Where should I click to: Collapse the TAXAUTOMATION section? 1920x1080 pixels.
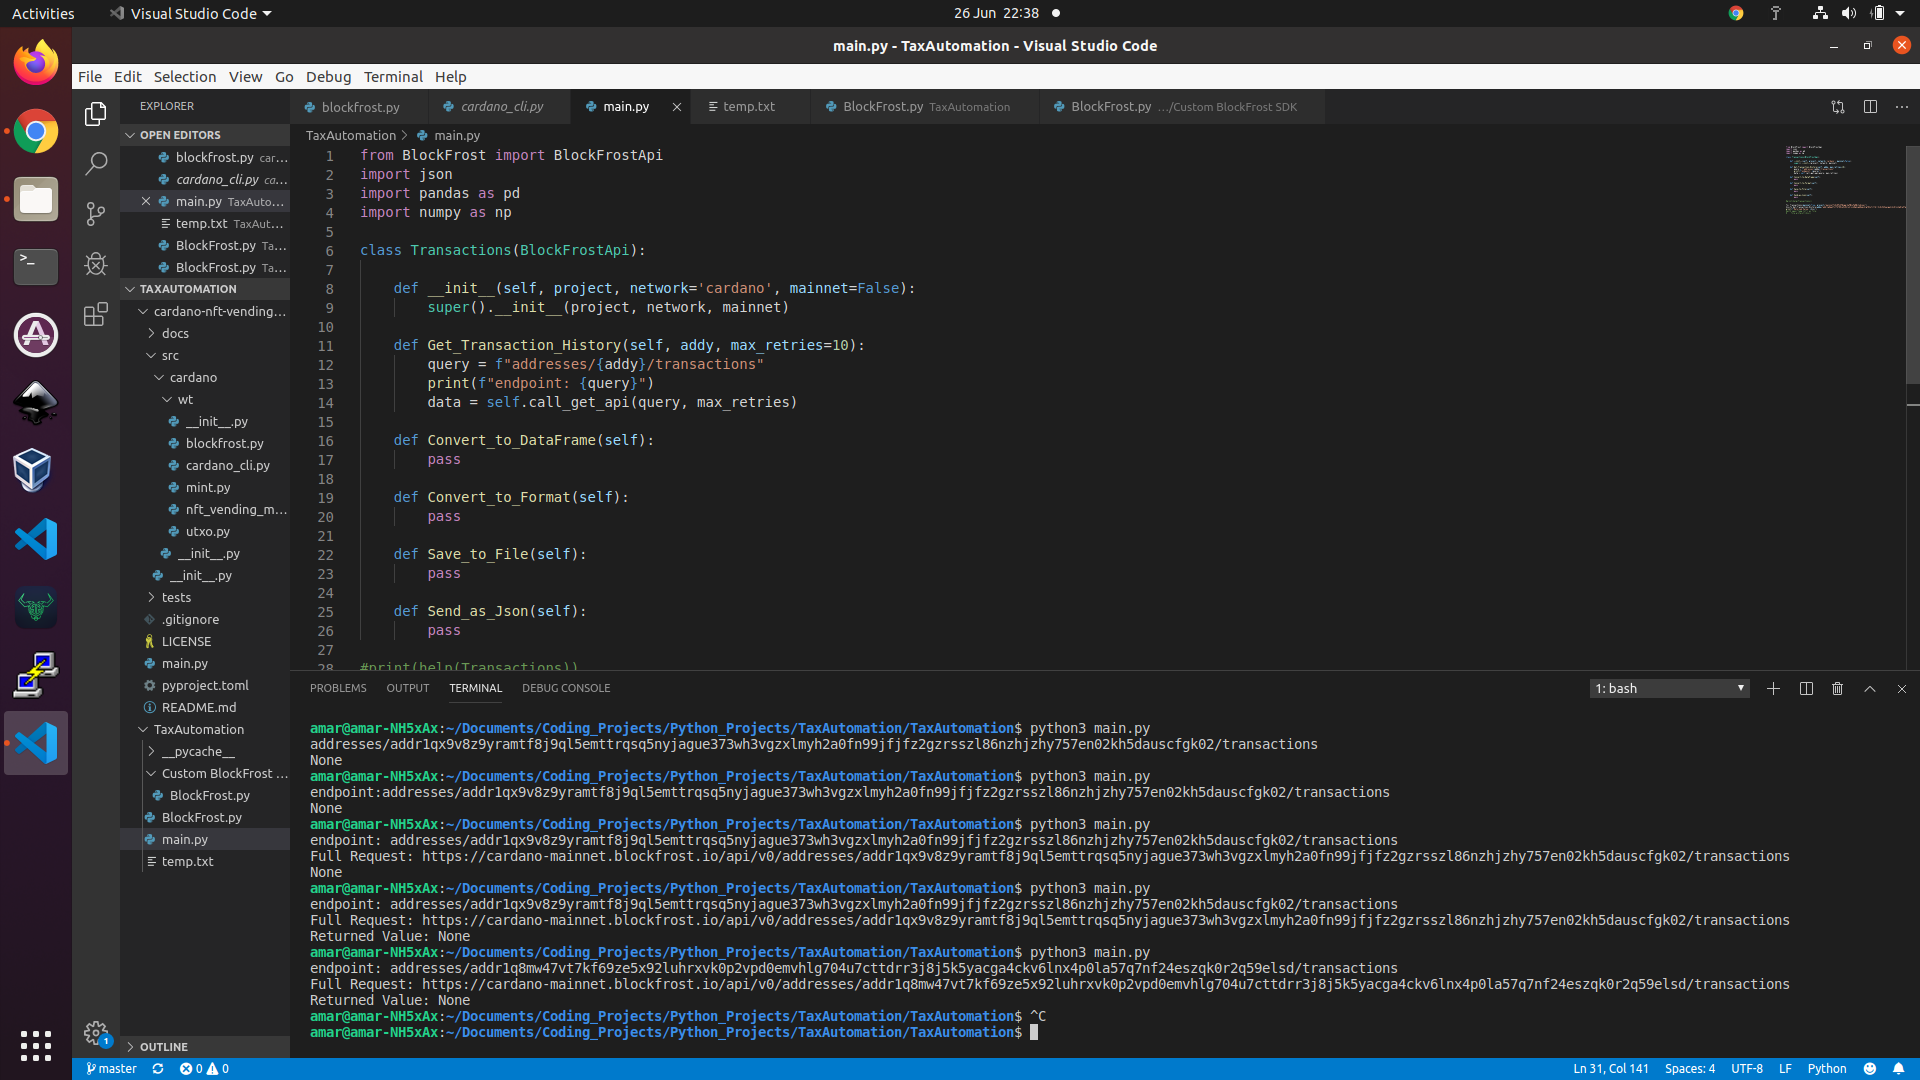pos(205,289)
